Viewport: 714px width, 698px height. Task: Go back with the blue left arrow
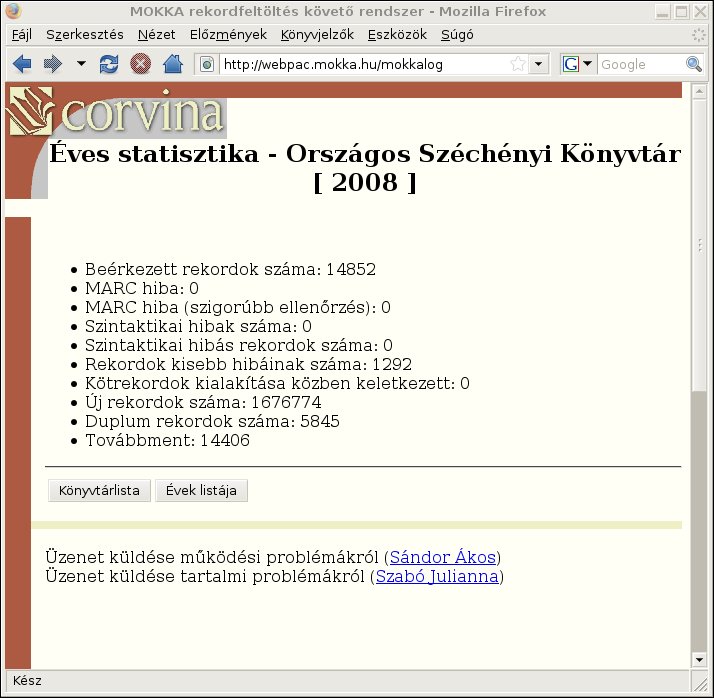click(22, 64)
